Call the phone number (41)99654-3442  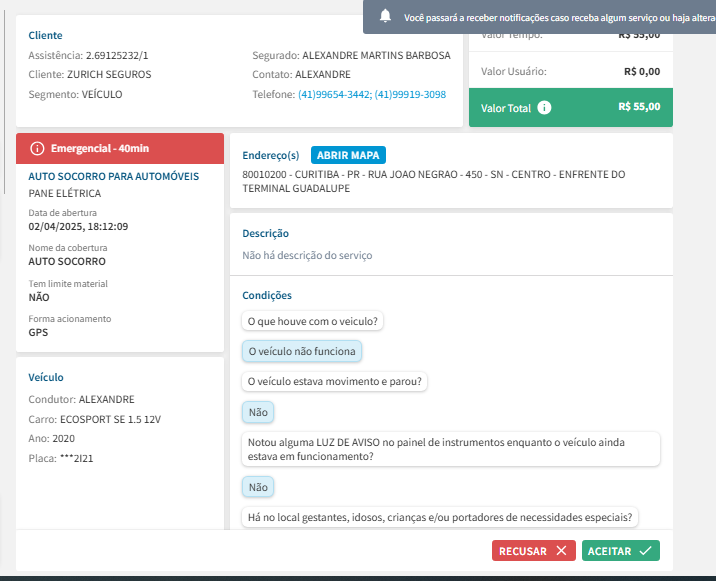click(x=335, y=94)
